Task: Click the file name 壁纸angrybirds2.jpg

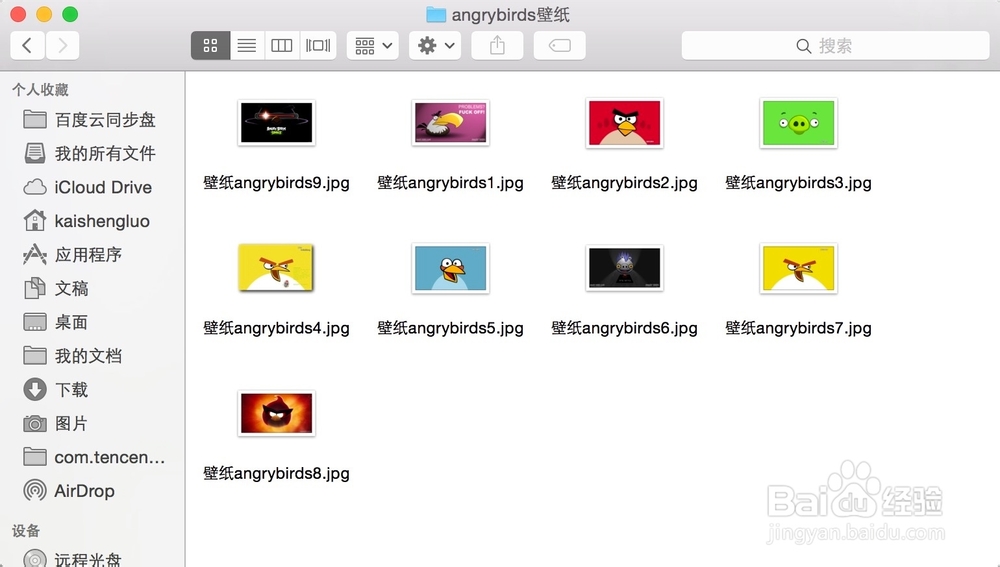Action: click(624, 183)
